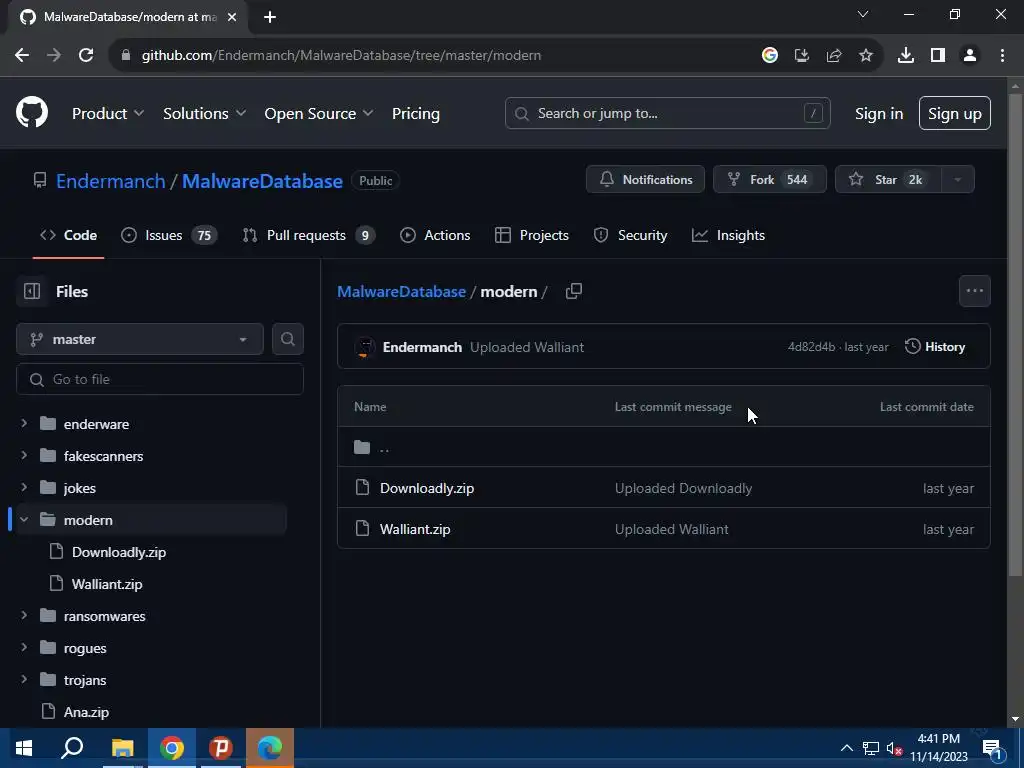1024x768 pixels.
Task: Open the three-dot more options button
Action: [974, 291]
